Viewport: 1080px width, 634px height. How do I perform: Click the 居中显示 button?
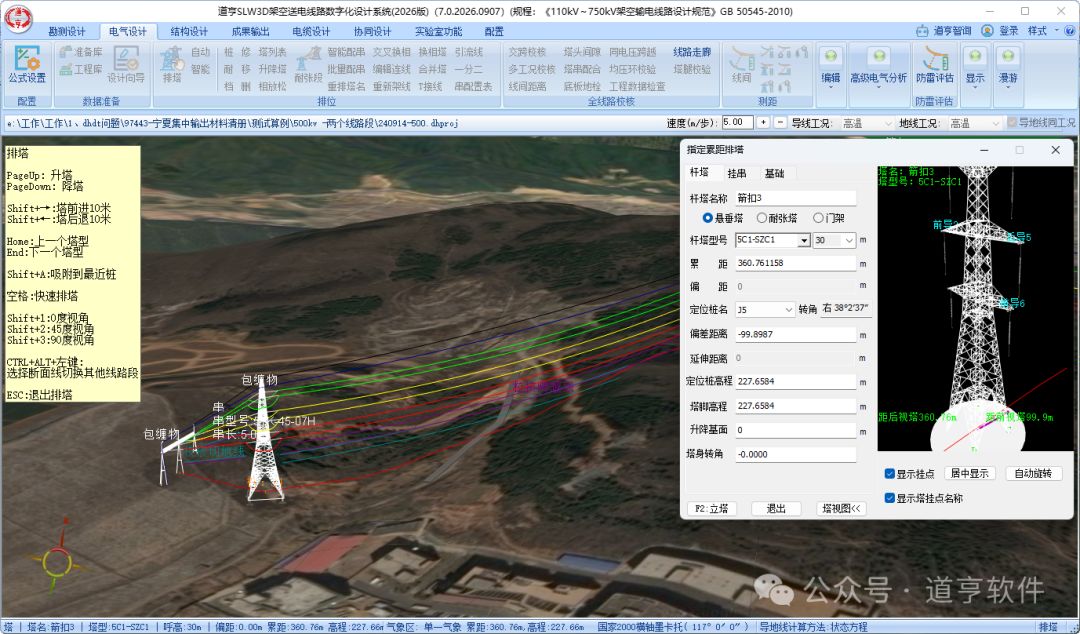click(969, 474)
